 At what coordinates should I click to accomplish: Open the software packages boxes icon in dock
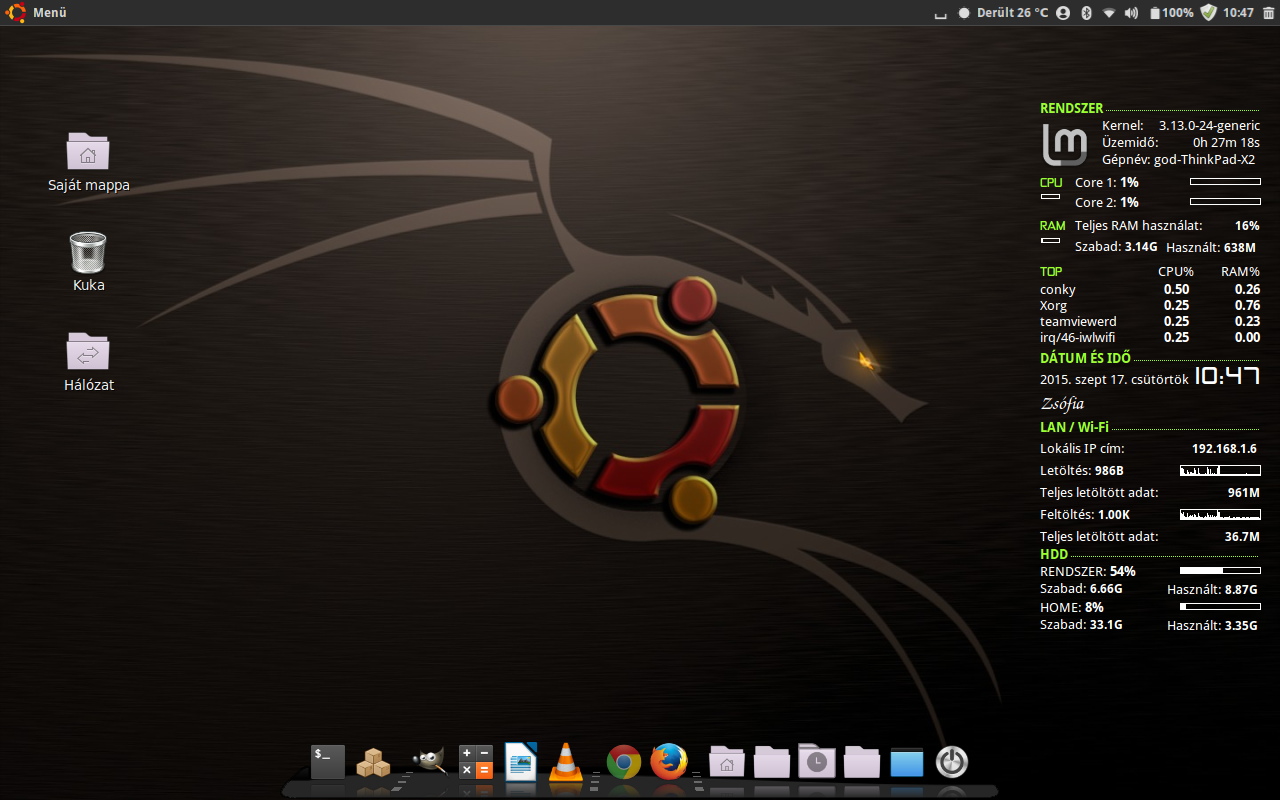[x=374, y=762]
